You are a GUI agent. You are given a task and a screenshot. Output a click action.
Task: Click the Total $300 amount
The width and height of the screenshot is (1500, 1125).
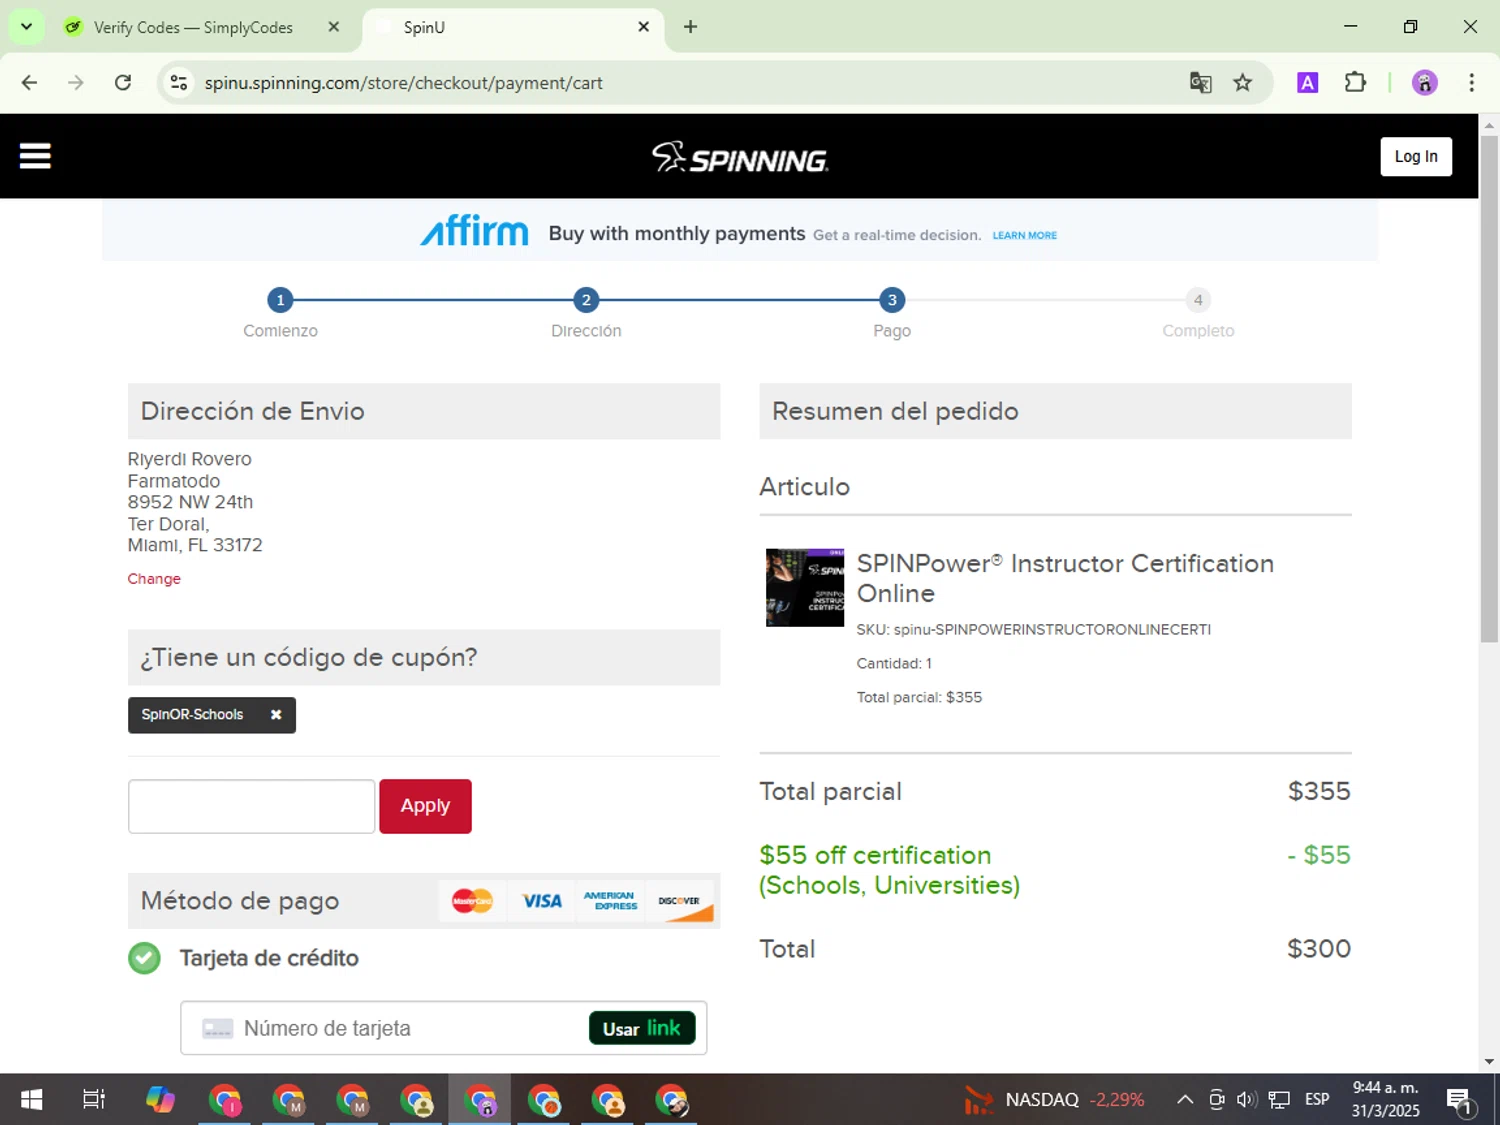(1319, 949)
